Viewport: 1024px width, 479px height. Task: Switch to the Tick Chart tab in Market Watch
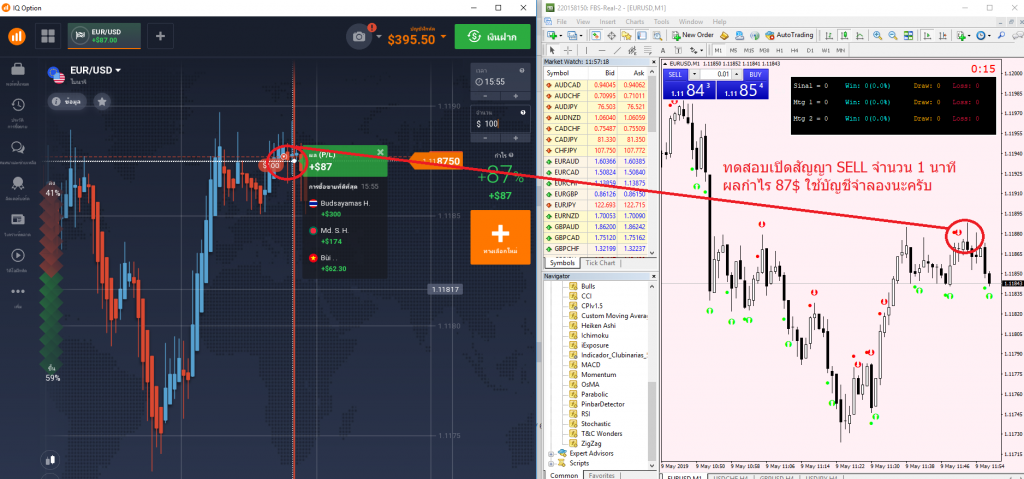point(600,263)
